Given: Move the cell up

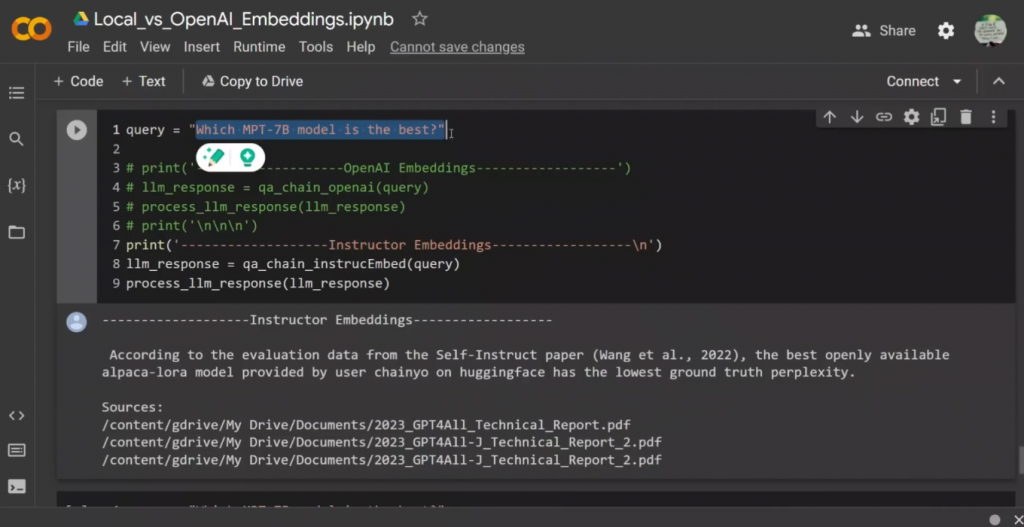Looking at the screenshot, I should (x=829, y=117).
